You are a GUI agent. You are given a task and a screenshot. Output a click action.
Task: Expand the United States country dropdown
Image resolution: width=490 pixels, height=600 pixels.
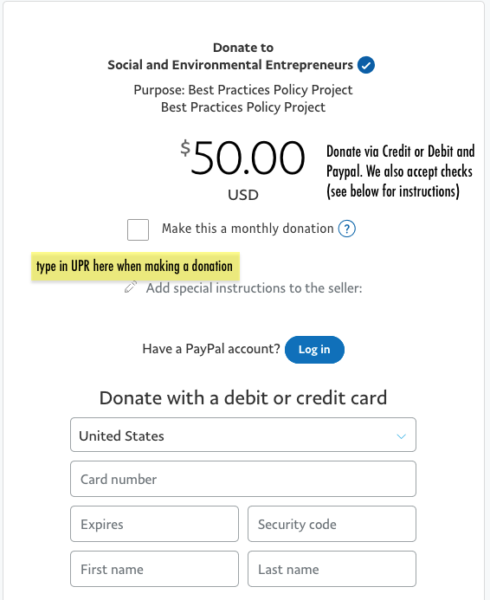point(243,435)
